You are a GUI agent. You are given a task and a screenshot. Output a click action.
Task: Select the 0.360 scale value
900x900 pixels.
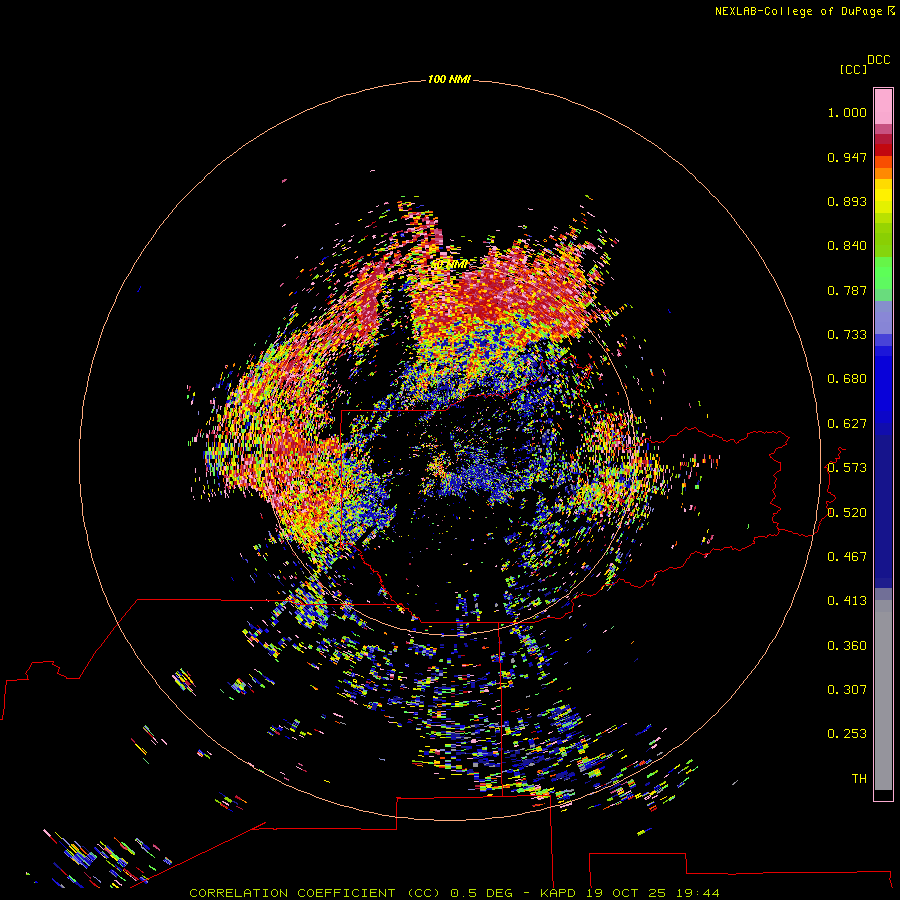click(x=847, y=646)
